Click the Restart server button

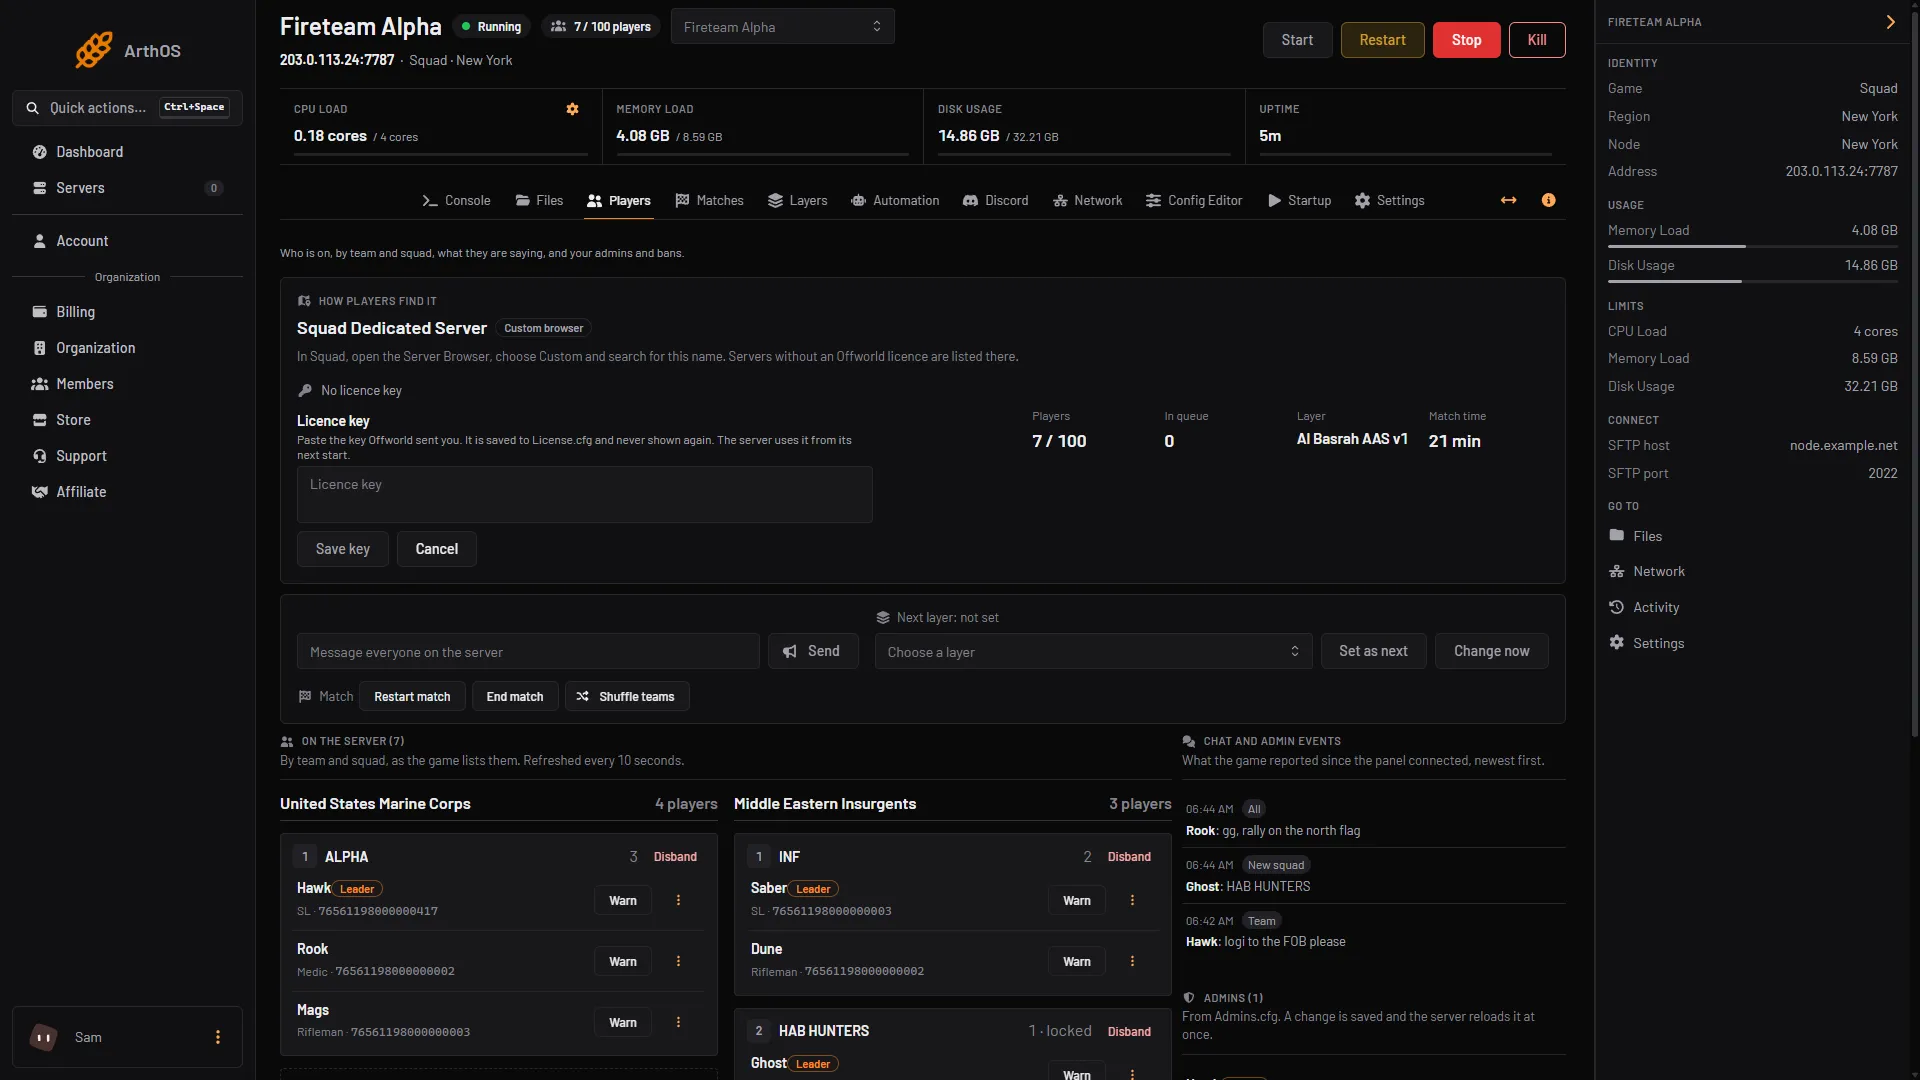[x=1382, y=40]
